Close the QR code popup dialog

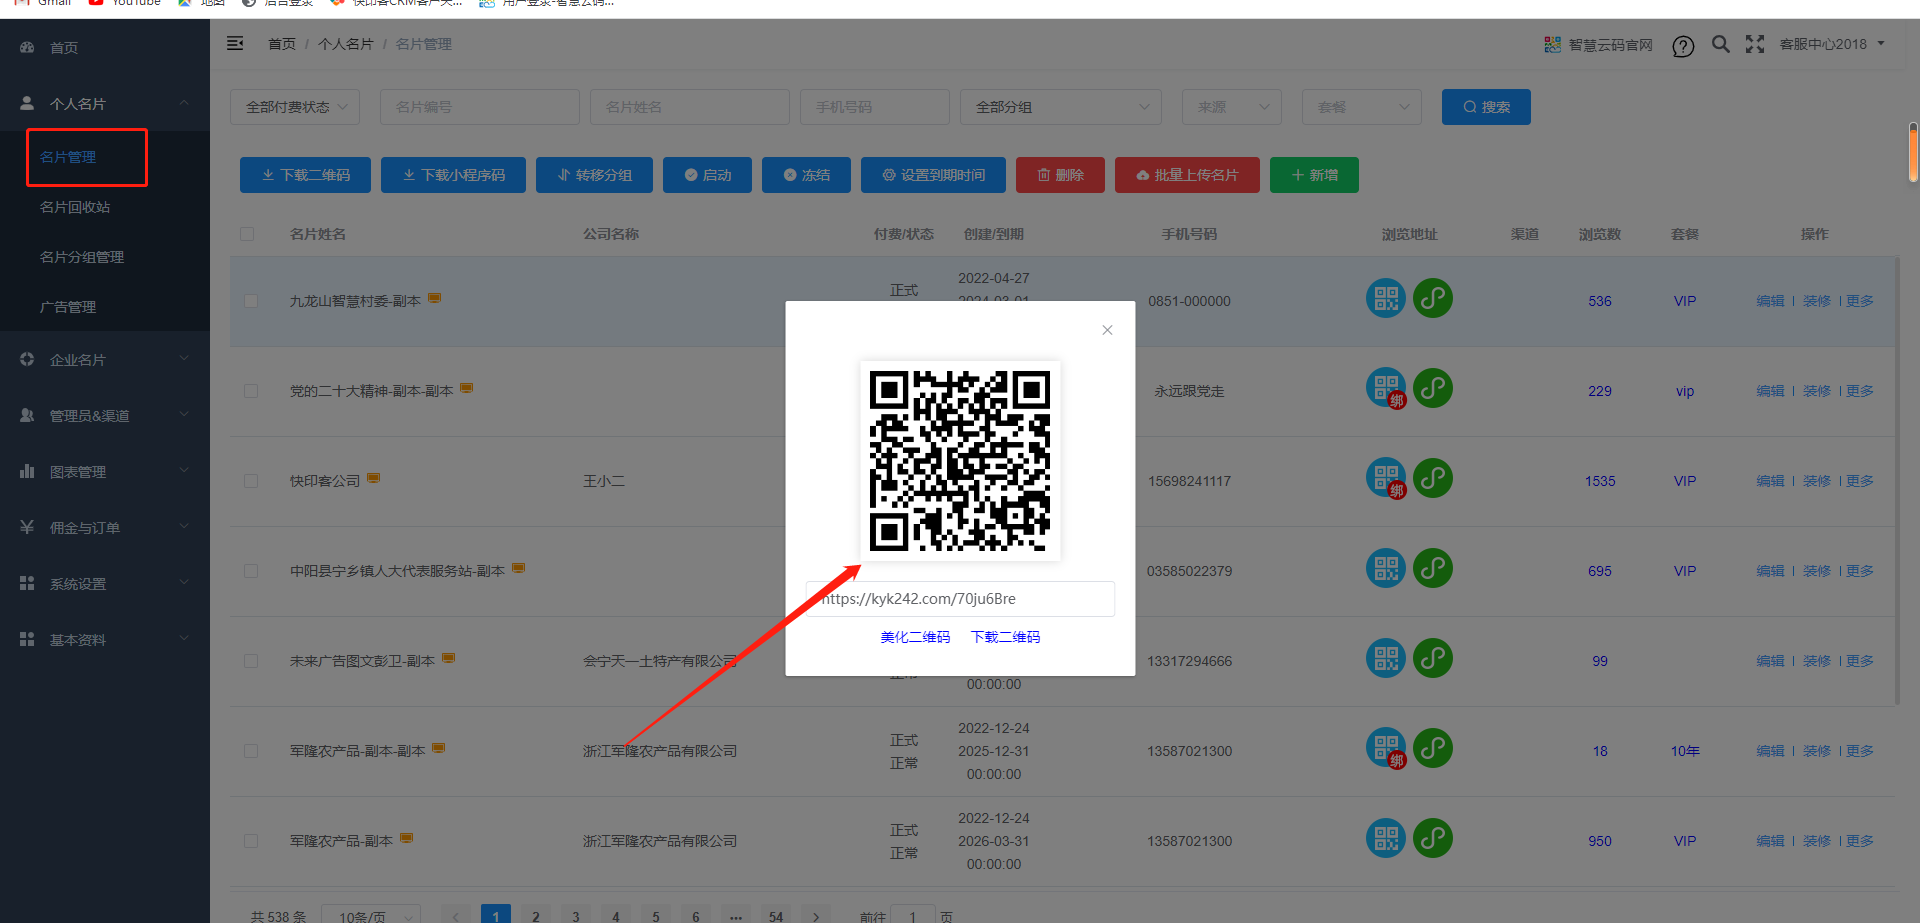pos(1107,330)
